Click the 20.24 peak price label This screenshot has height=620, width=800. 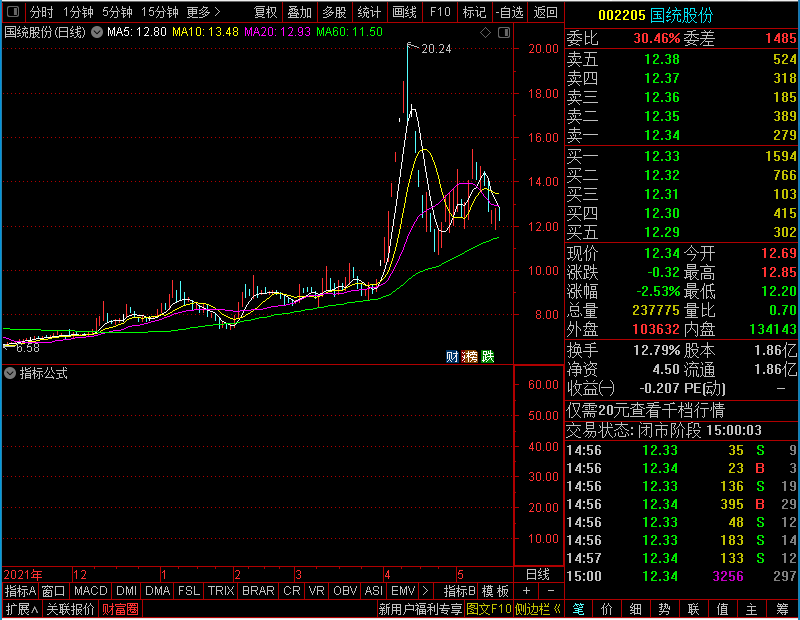tap(436, 49)
